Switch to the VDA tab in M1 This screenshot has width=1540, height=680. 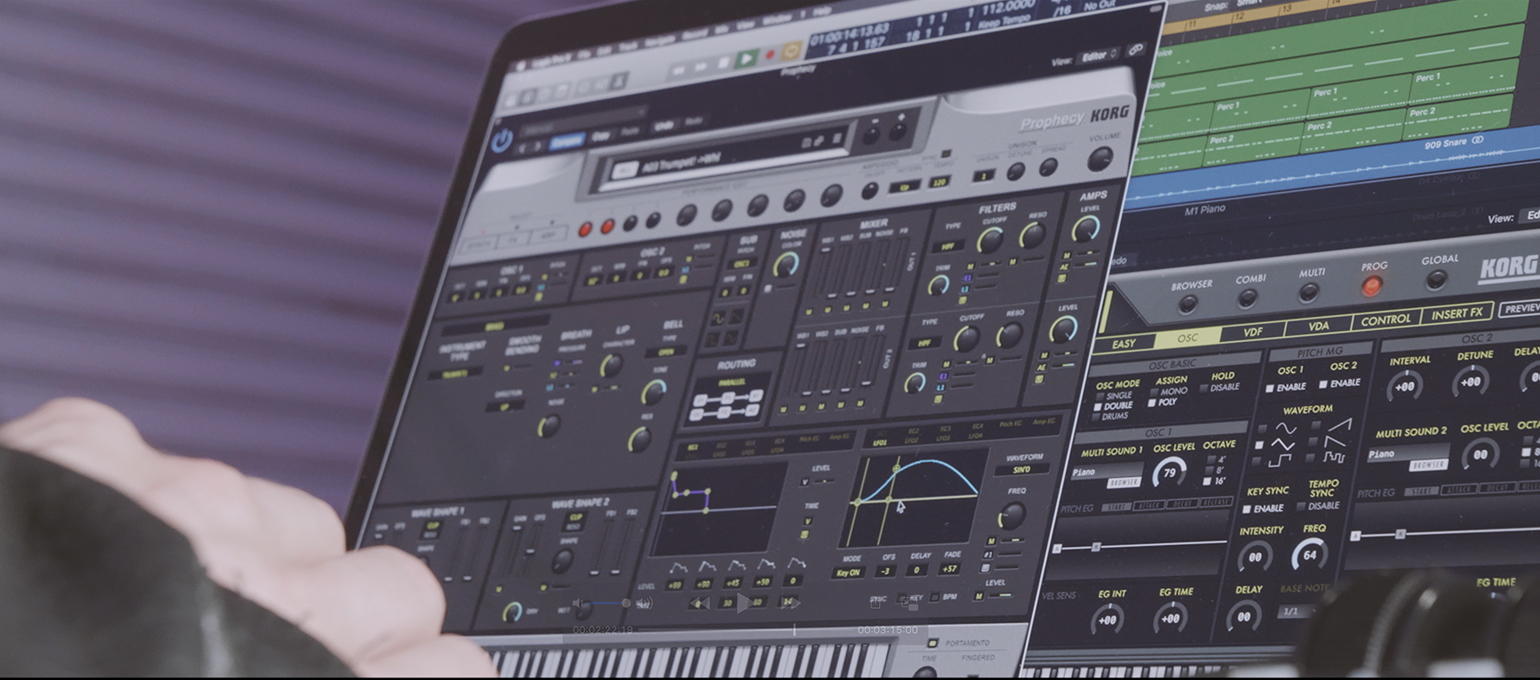point(1318,327)
